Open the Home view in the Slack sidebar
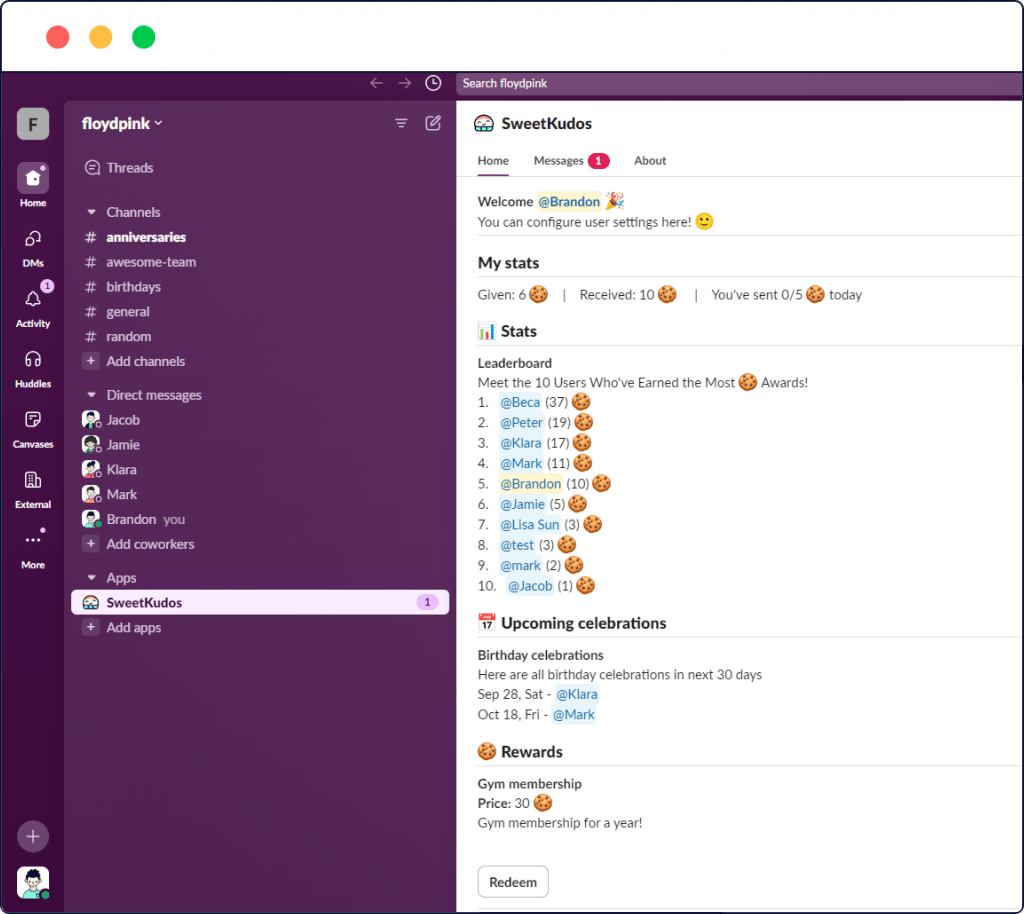The image size is (1024, 914). (32, 178)
